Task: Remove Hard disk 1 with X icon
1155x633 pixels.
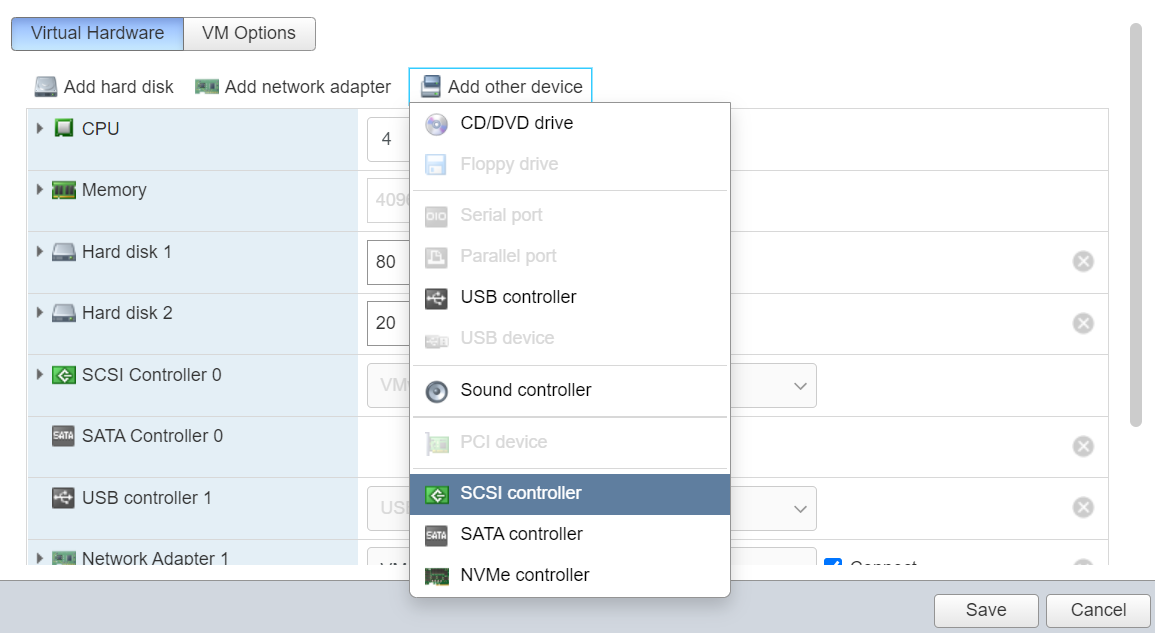Action: tap(1083, 262)
